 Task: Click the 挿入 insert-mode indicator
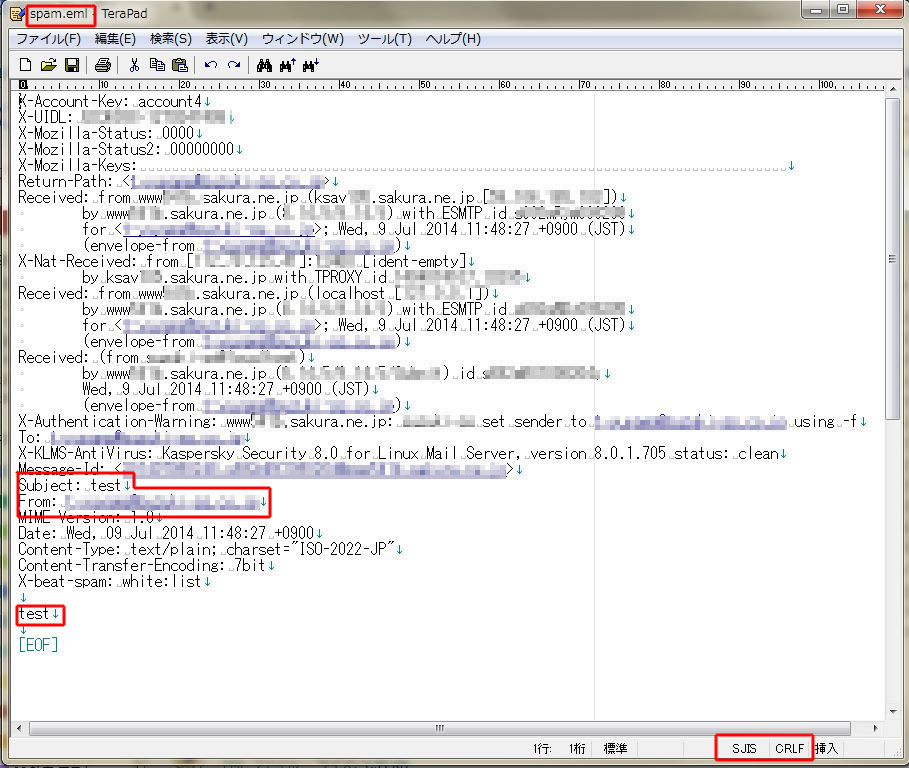[826, 748]
